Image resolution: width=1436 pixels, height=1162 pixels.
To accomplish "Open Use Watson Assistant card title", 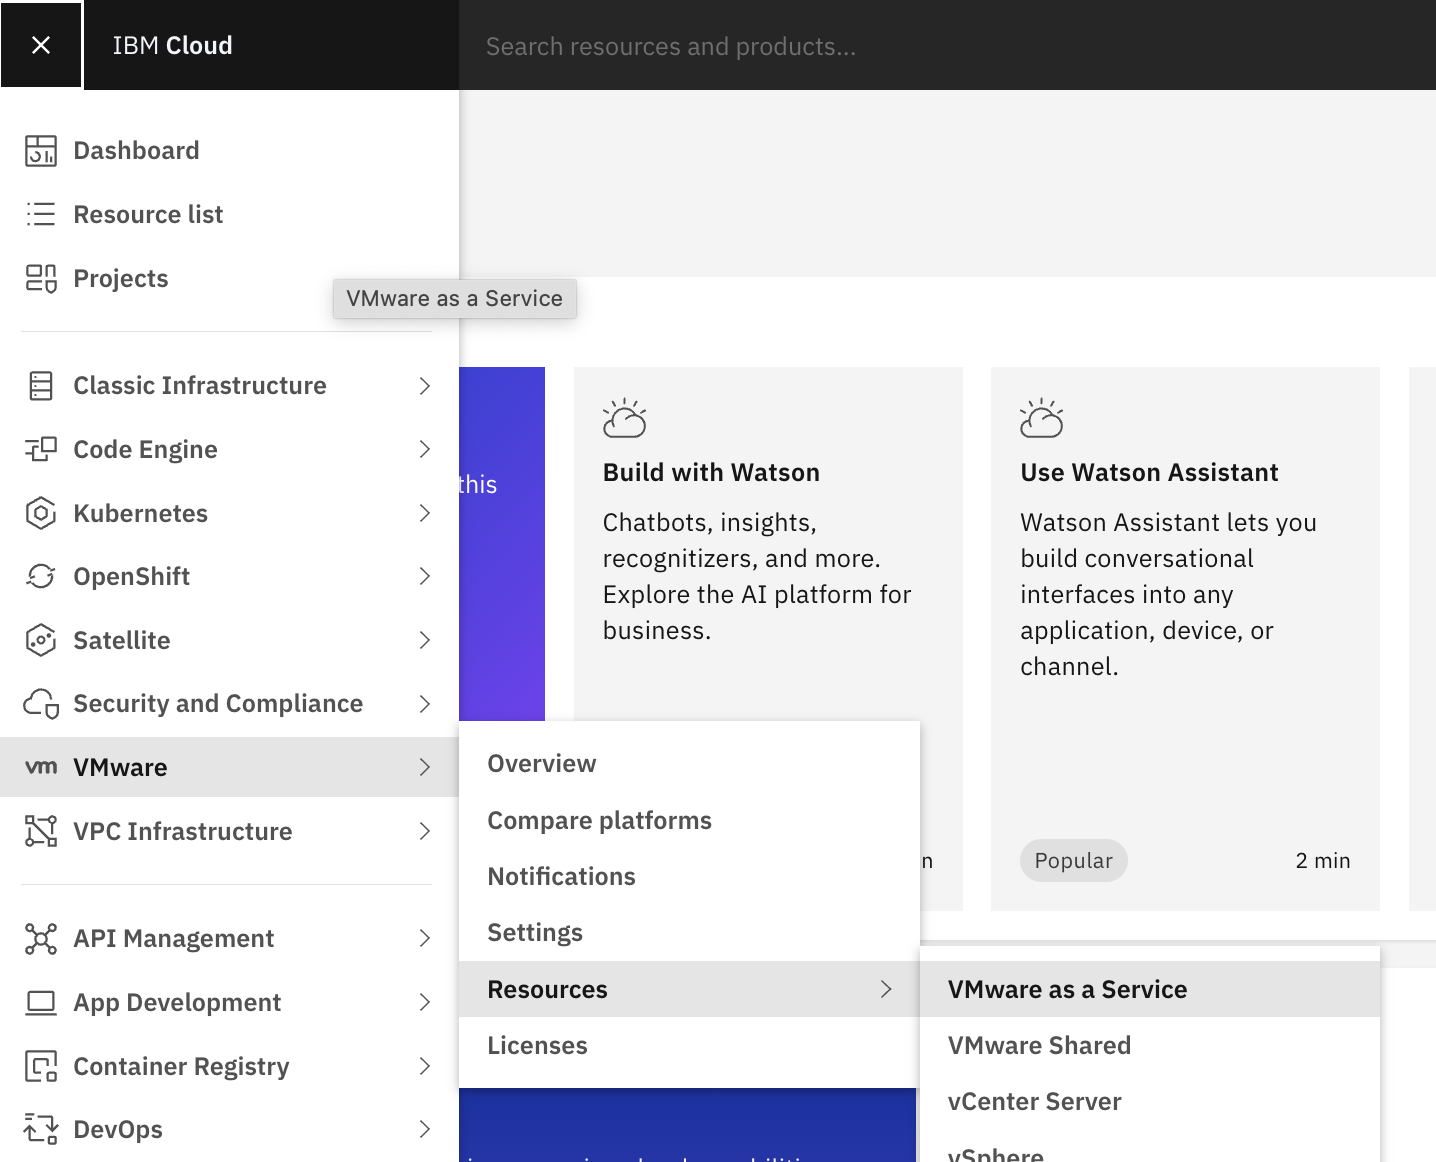I will (x=1149, y=472).
